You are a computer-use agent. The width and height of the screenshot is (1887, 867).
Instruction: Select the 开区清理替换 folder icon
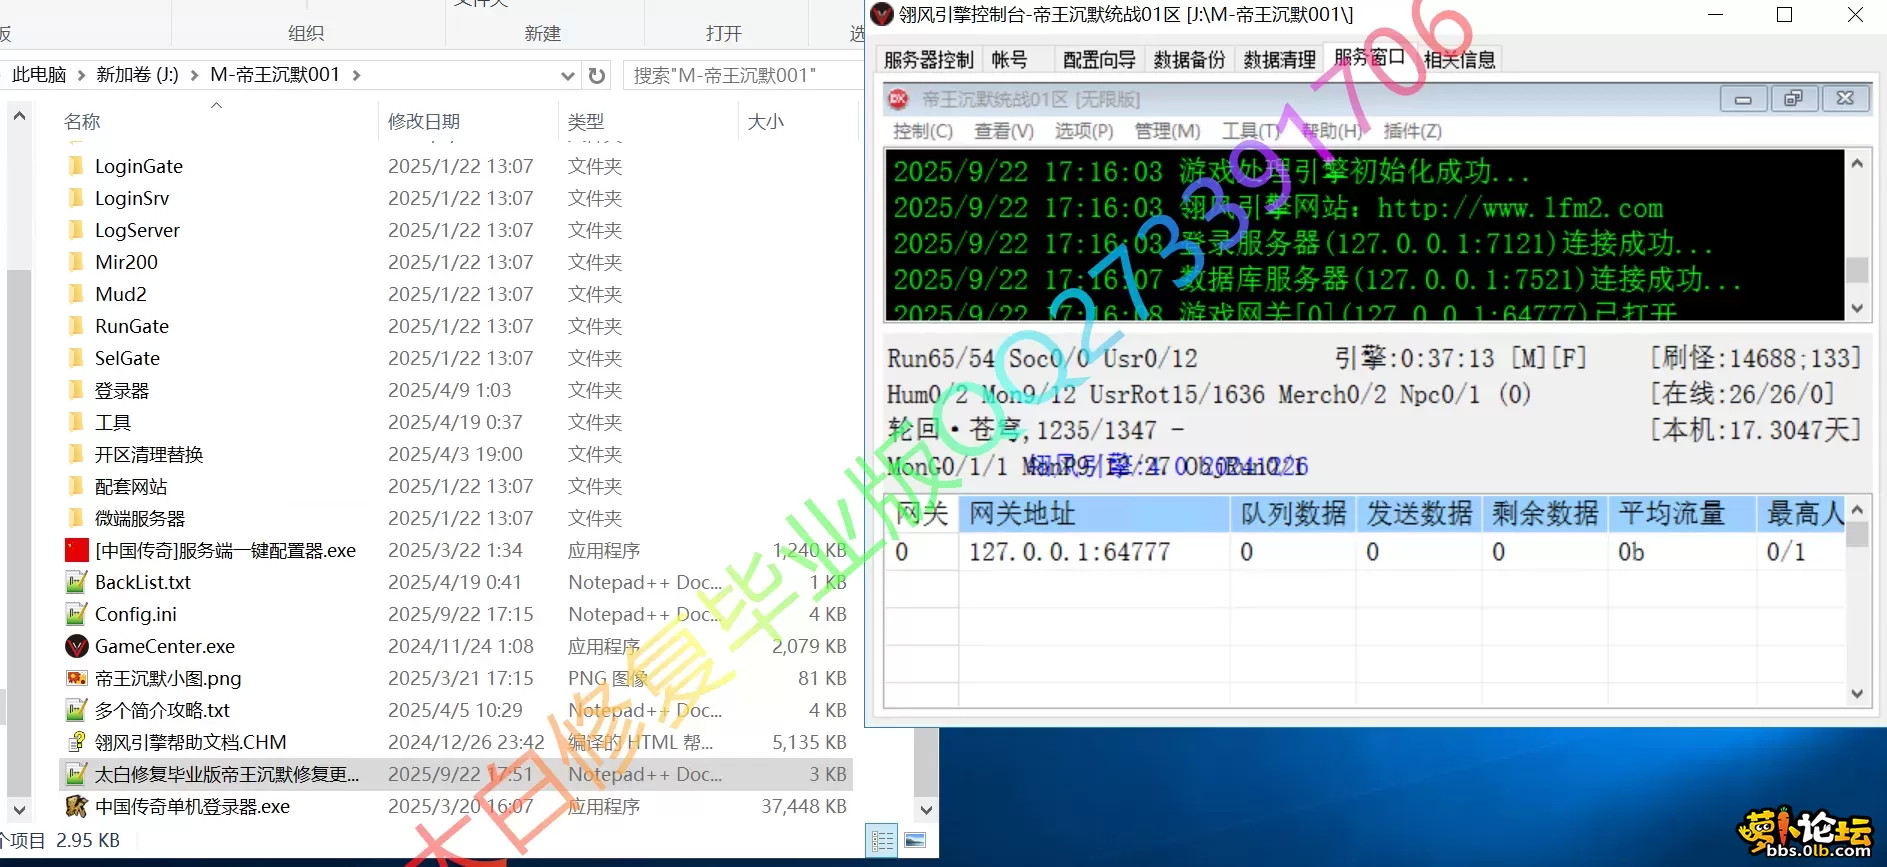coord(76,454)
